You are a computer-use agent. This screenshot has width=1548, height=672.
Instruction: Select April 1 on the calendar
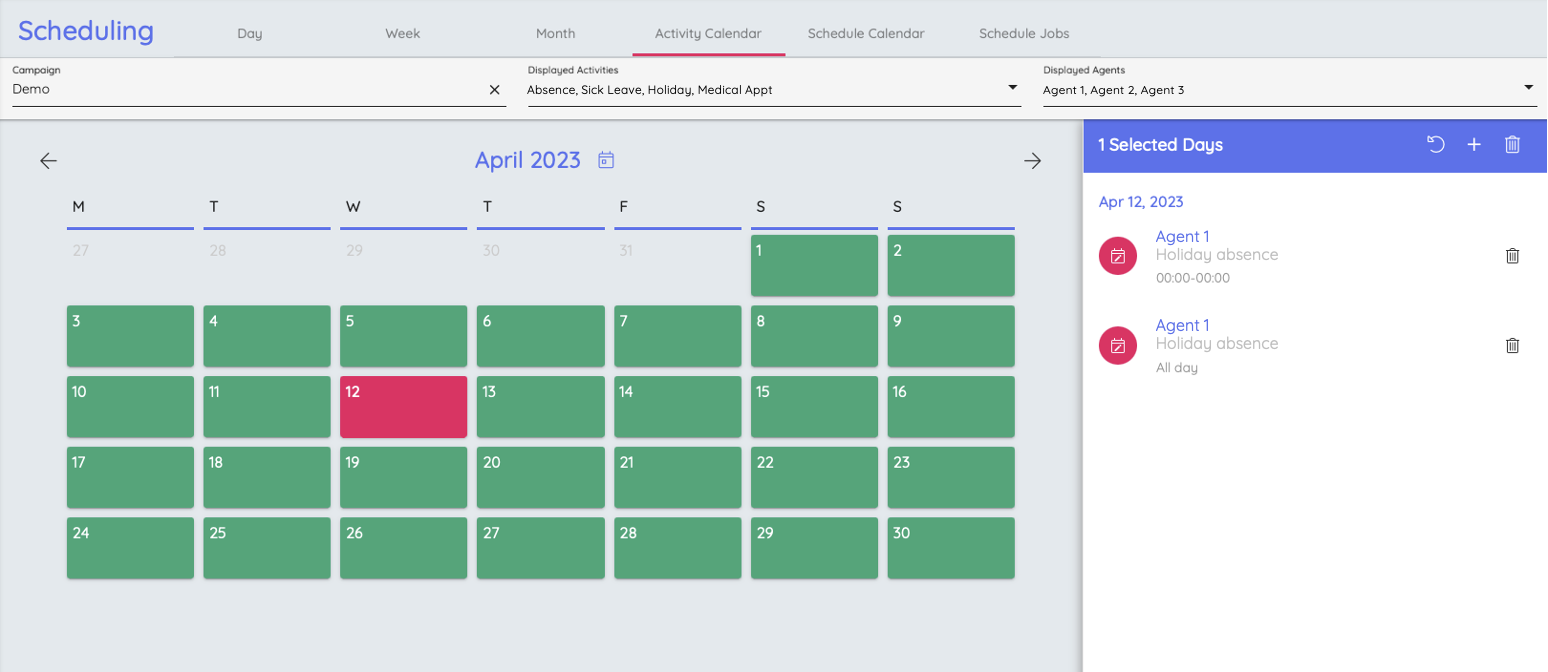(814, 265)
